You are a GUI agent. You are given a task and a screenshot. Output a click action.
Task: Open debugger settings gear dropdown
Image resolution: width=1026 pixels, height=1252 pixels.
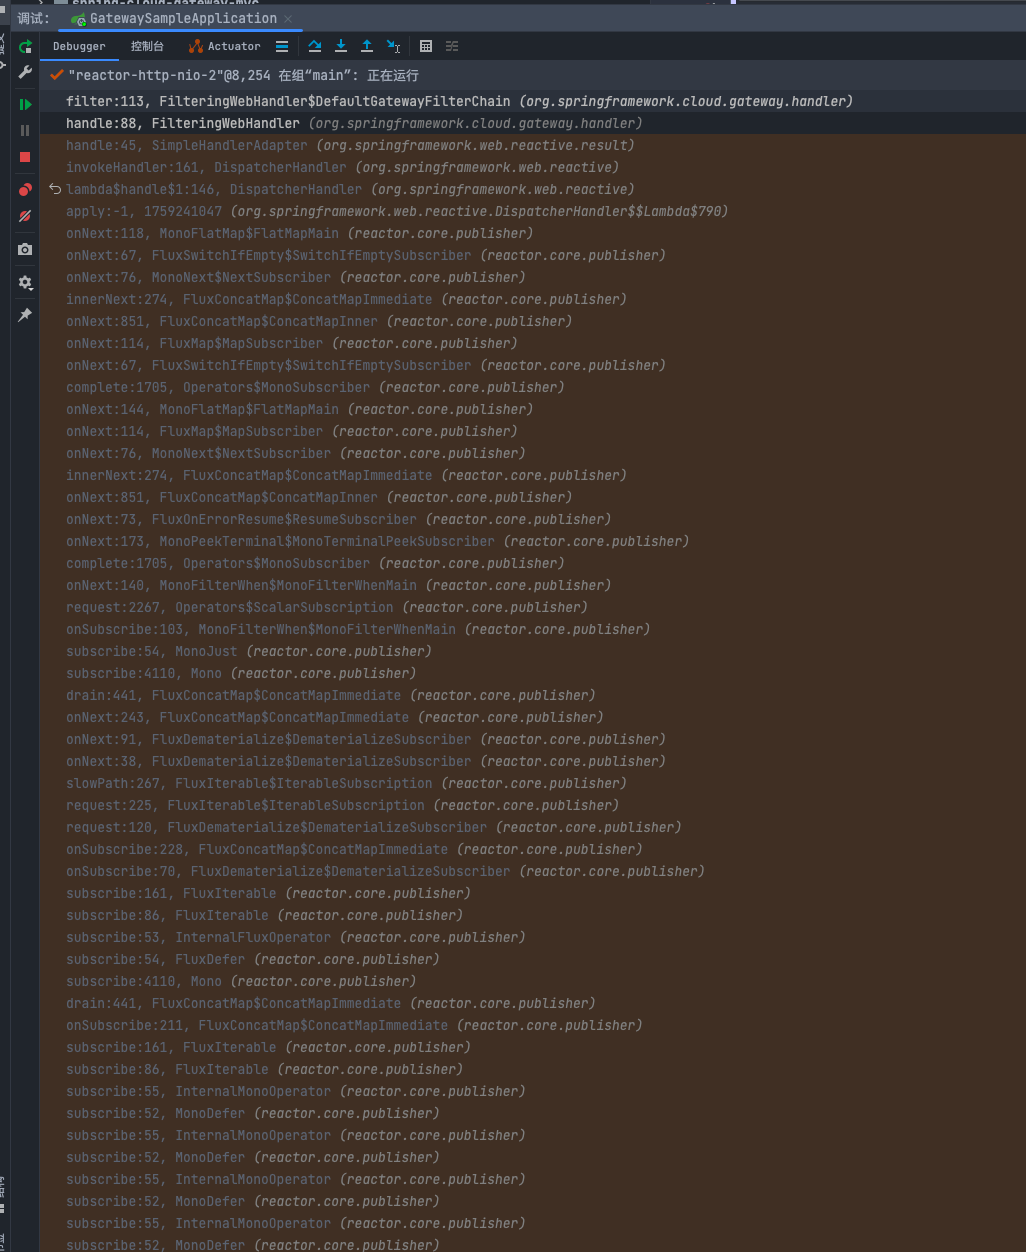tap(25, 283)
